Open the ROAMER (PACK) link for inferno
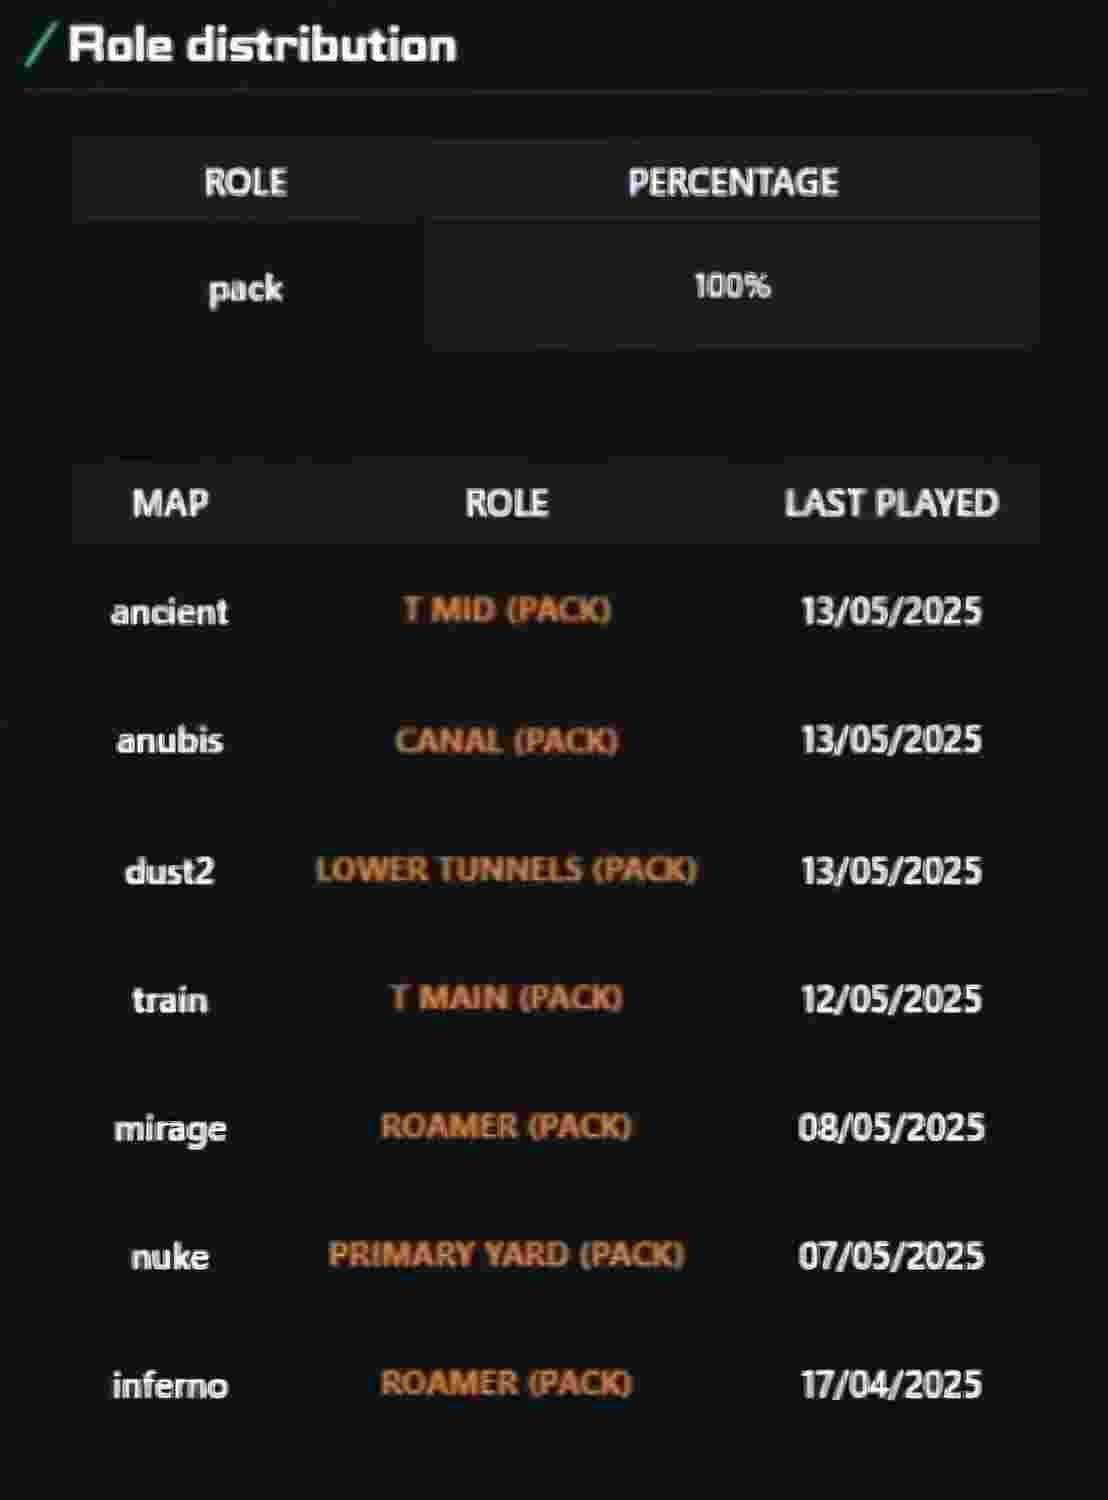Image resolution: width=1108 pixels, height=1500 pixels. (x=506, y=1383)
